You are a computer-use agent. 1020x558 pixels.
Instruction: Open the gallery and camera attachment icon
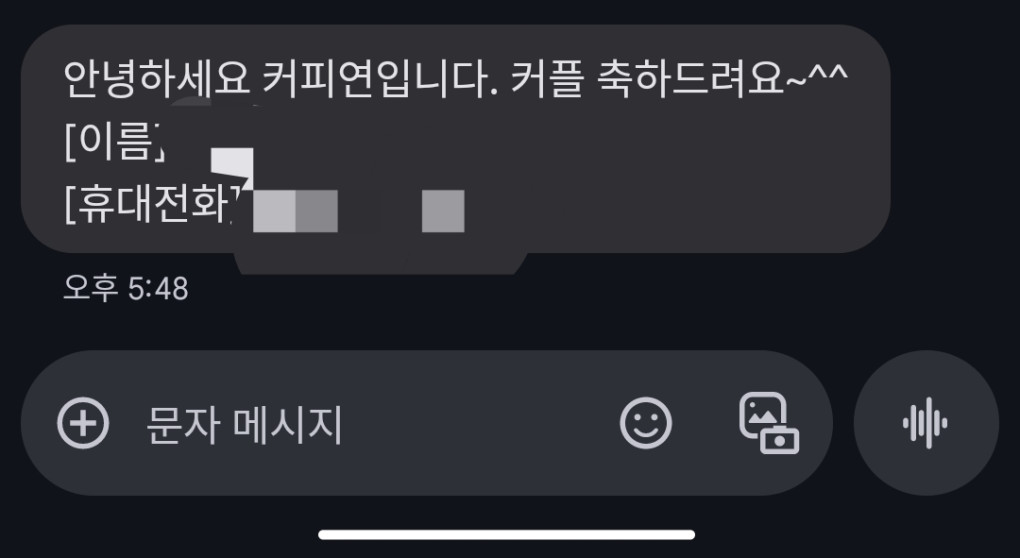769,423
